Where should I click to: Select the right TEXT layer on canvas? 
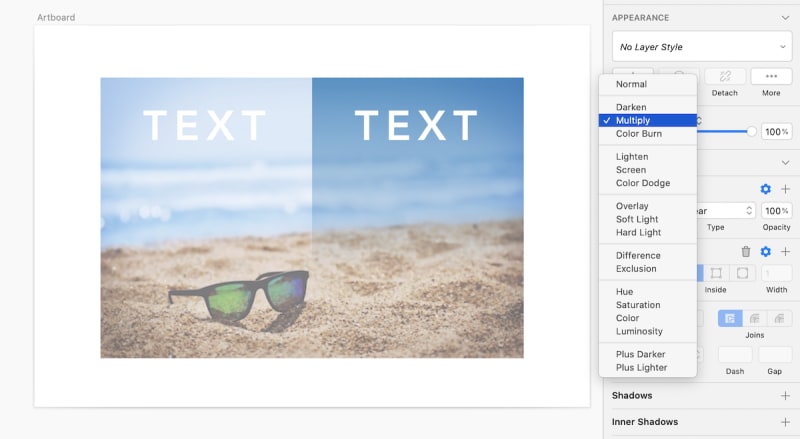[416, 126]
